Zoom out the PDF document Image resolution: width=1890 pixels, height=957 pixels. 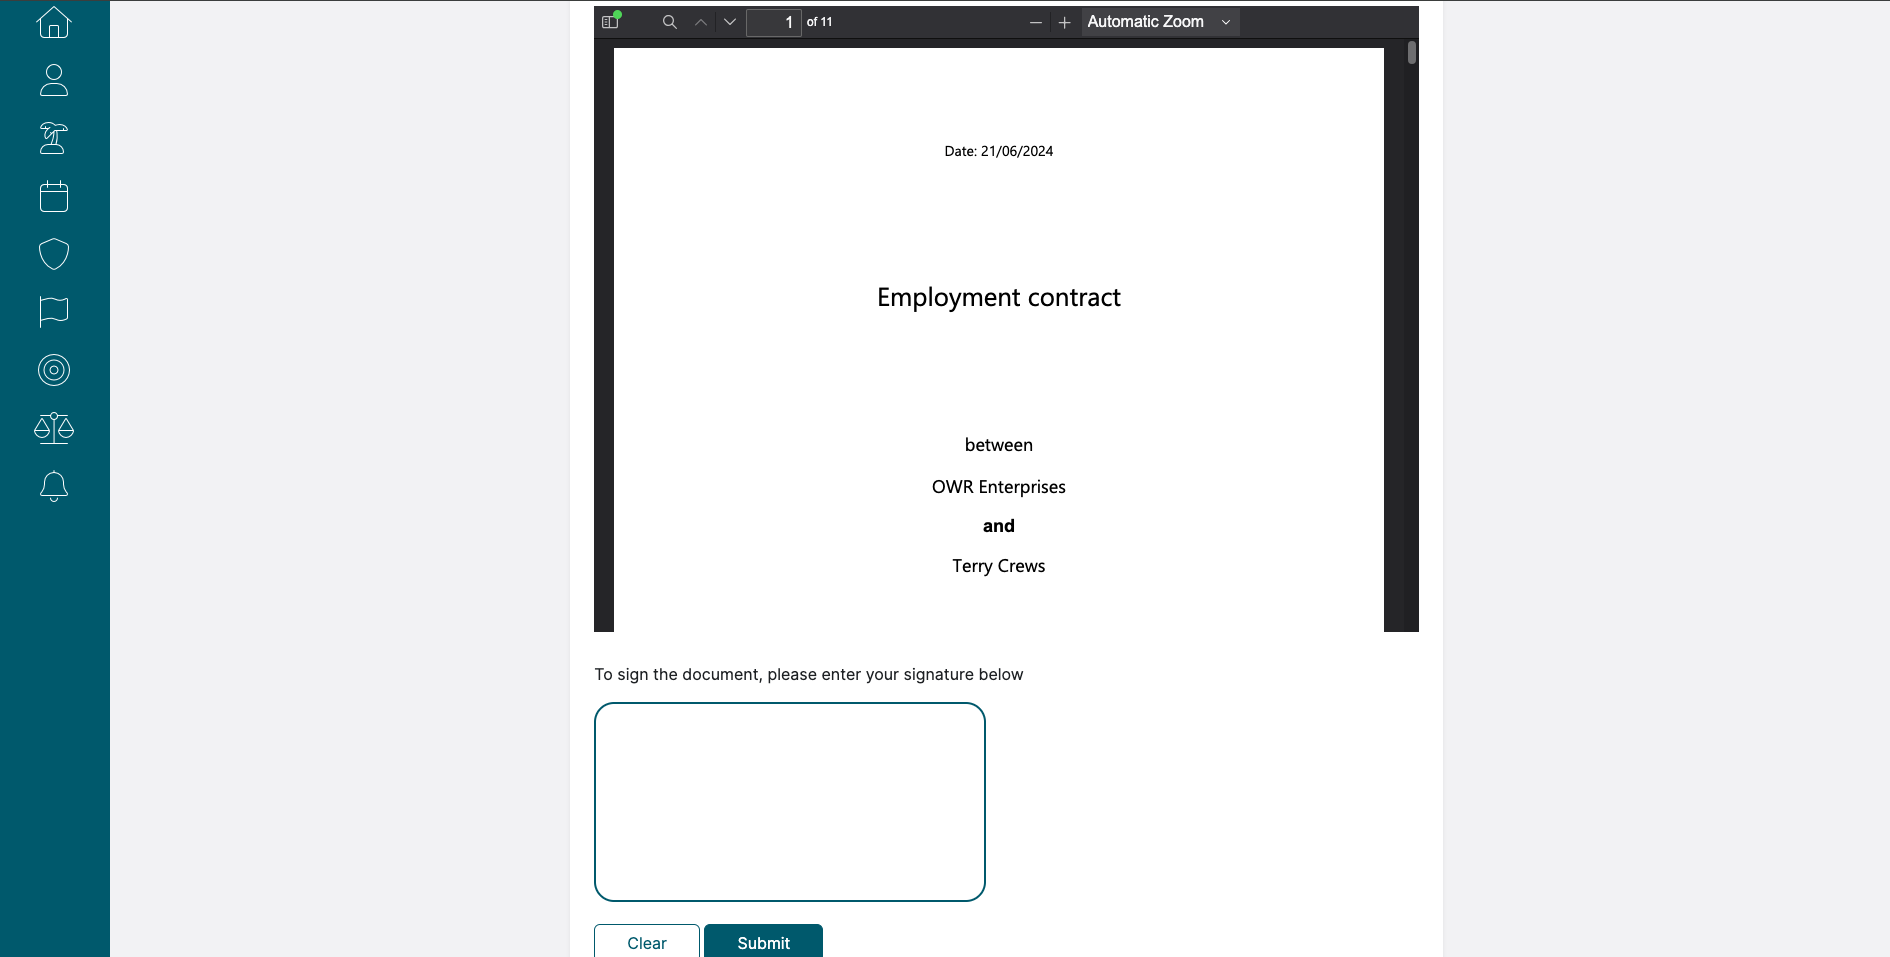point(1036,22)
